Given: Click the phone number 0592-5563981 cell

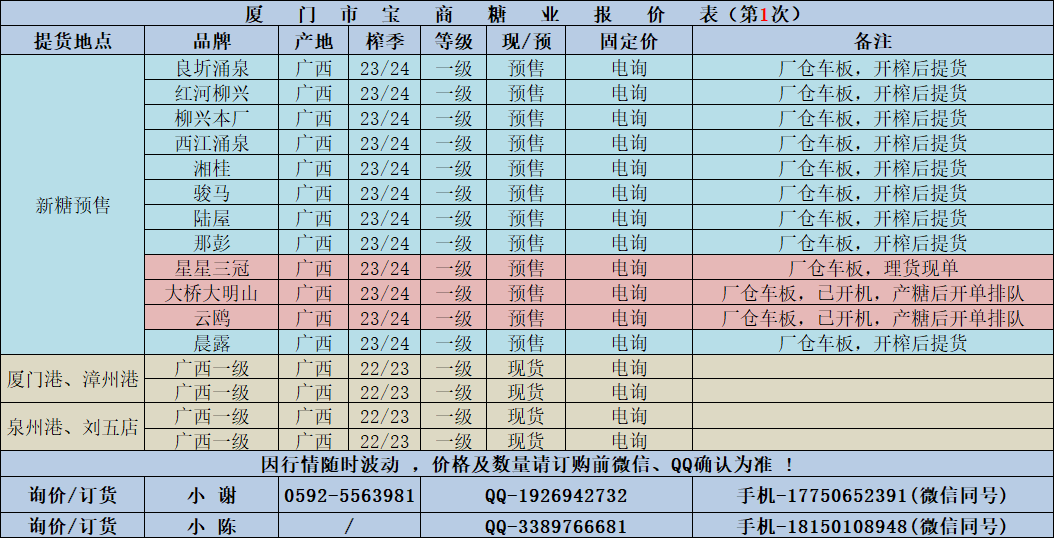Looking at the screenshot, I should 349,496.
